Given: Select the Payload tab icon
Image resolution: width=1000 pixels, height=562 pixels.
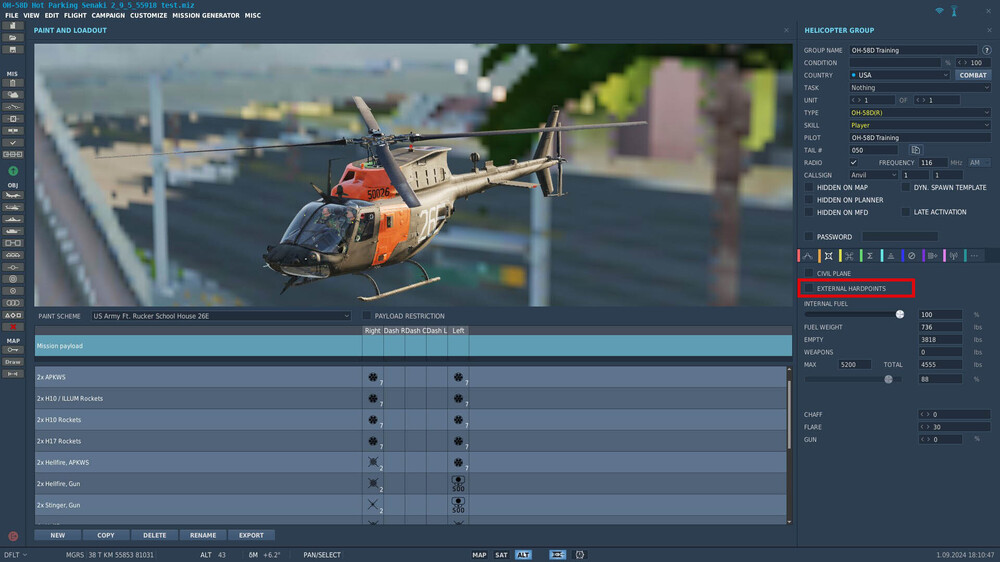Looking at the screenshot, I should click(829, 256).
